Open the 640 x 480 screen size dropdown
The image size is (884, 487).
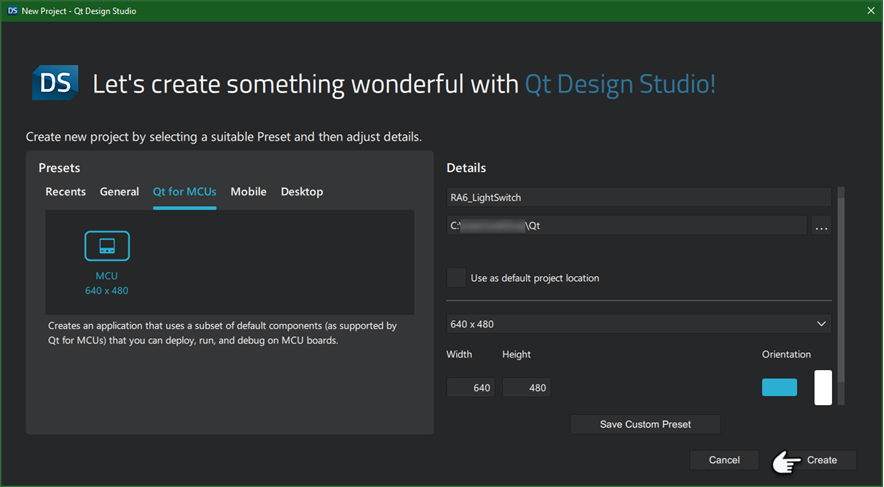(x=638, y=324)
